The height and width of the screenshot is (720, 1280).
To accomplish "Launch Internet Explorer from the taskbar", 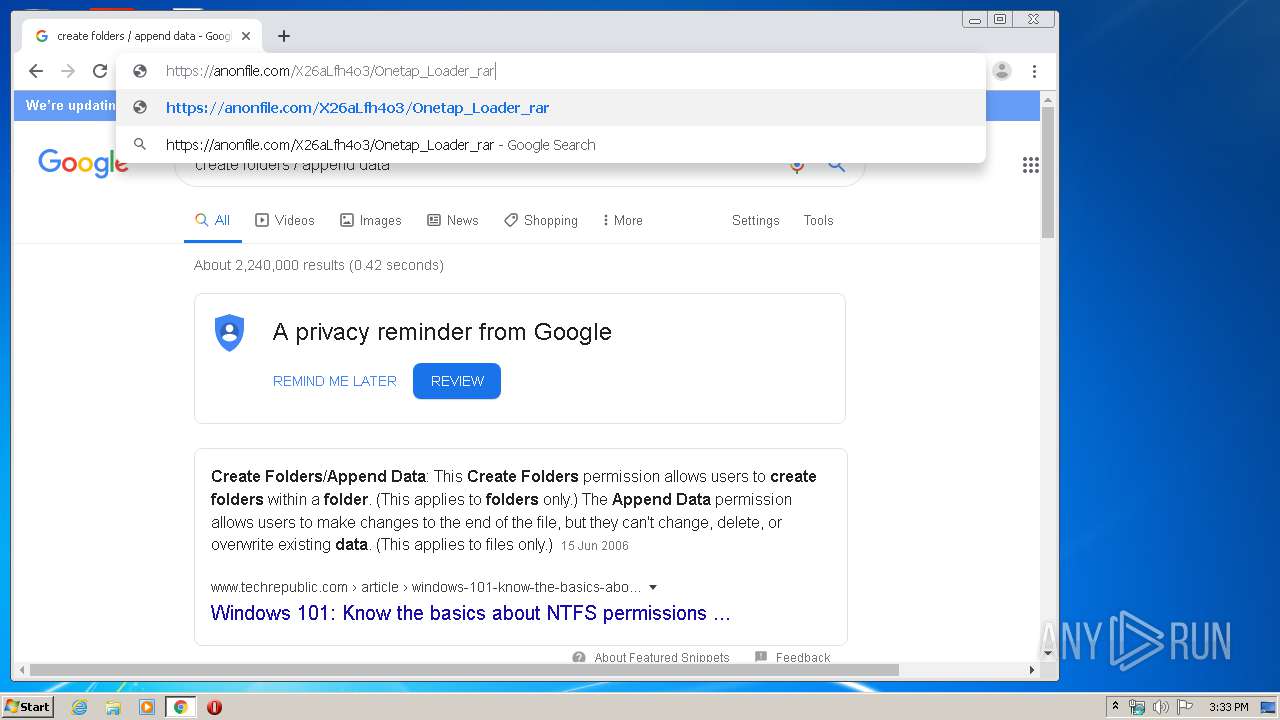I will pos(79,707).
